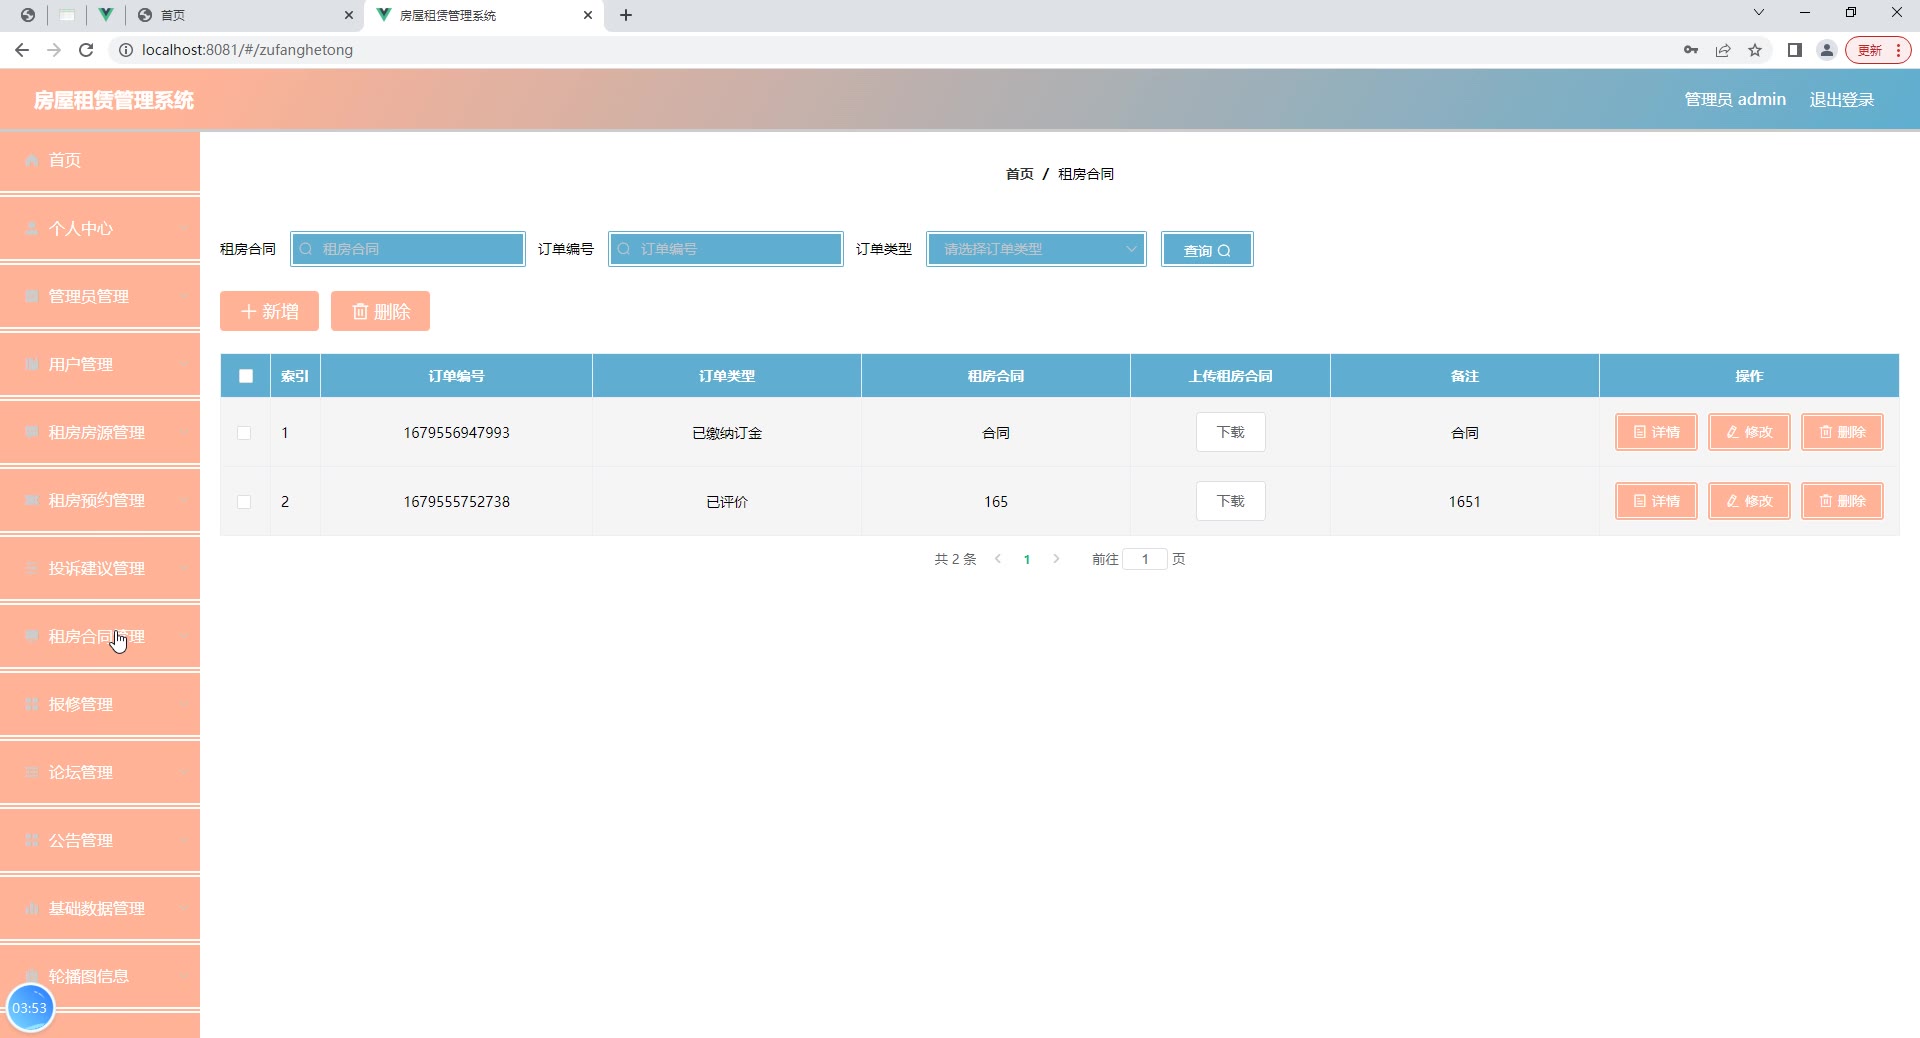This screenshot has width=1920, height=1038.
Task: Click the 新增 add button
Action: tap(269, 311)
